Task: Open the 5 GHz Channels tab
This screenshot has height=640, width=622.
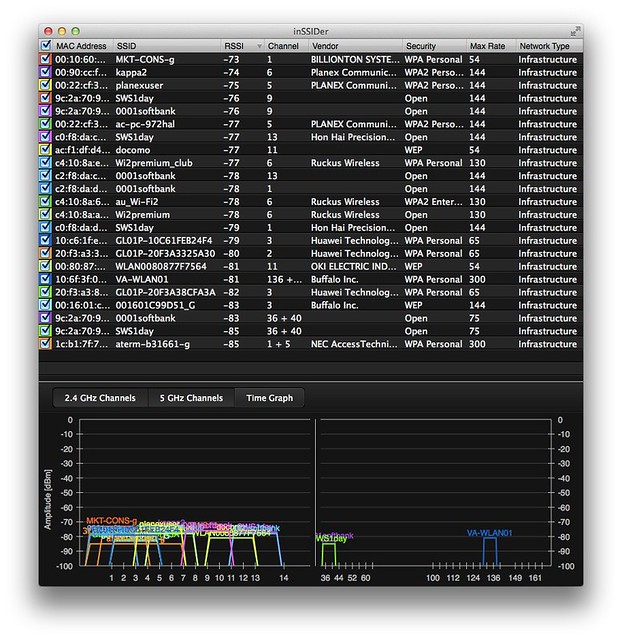Action: coord(191,398)
